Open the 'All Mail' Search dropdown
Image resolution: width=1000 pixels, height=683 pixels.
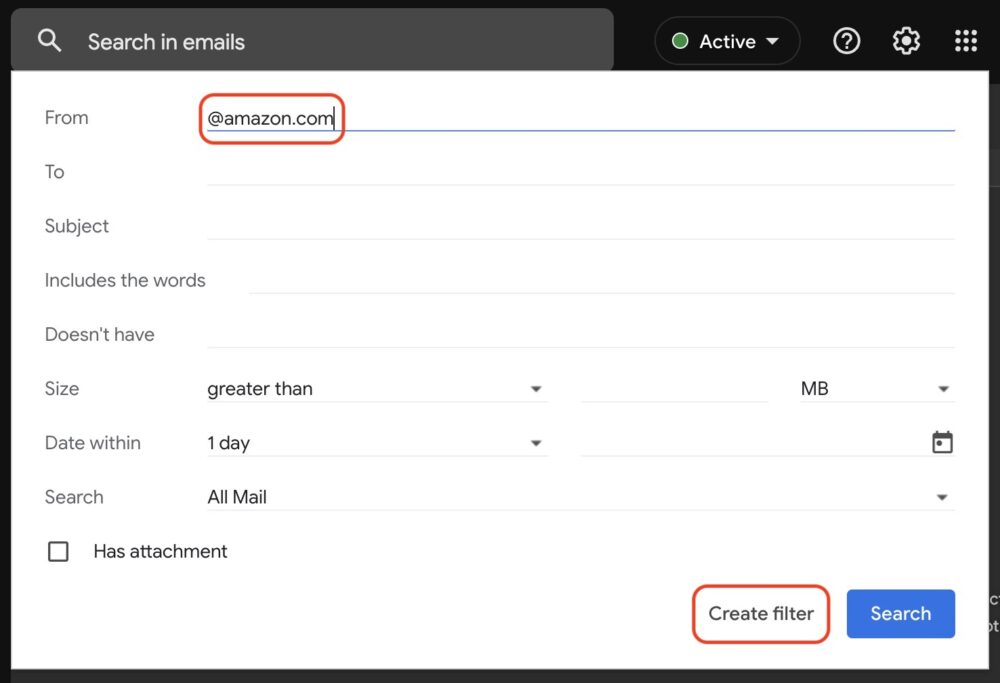[580, 496]
